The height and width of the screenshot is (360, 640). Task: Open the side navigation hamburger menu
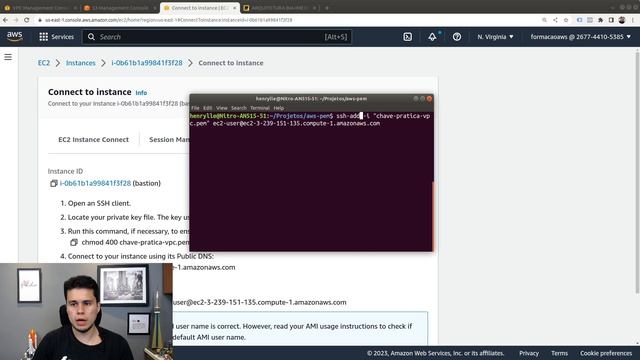pyautogui.click(x=8, y=57)
